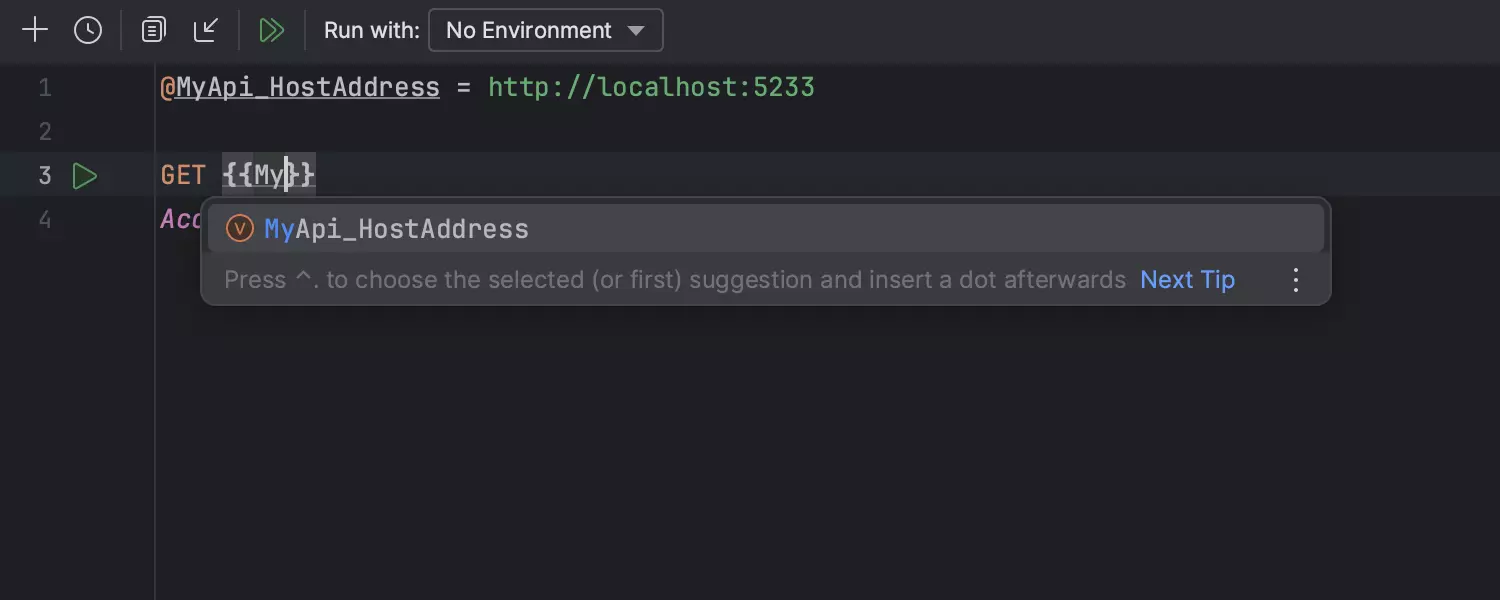Click line number 2 in the gutter
The height and width of the screenshot is (600, 1500).
pyautogui.click(x=45, y=132)
